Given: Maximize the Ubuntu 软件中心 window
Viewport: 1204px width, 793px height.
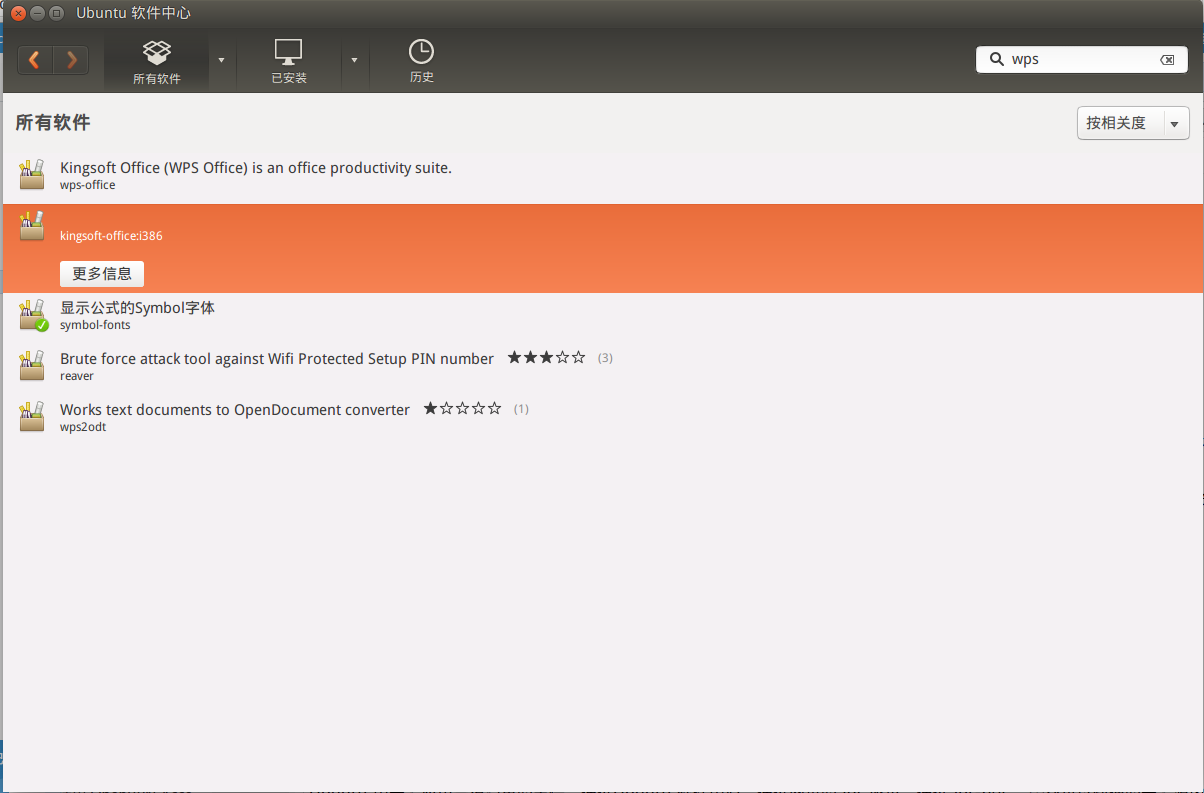Looking at the screenshot, I should click(57, 13).
